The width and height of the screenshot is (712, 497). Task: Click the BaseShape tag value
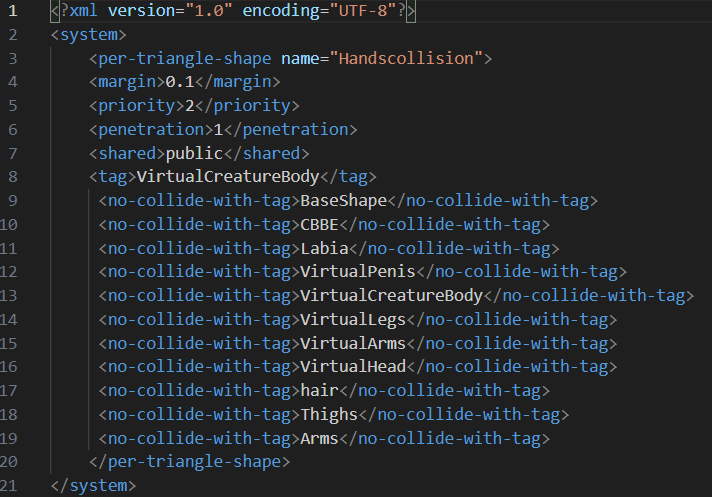[343, 201]
